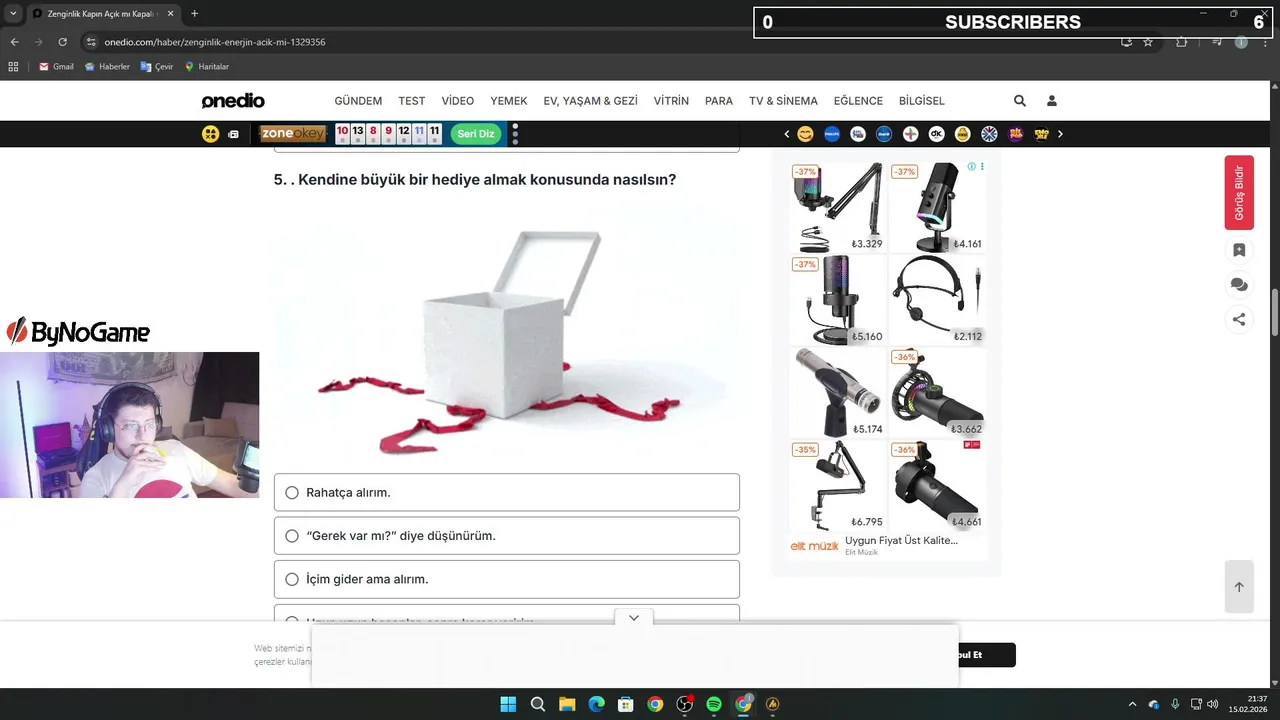Open OBS Studio from the taskbar

(684, 704)
